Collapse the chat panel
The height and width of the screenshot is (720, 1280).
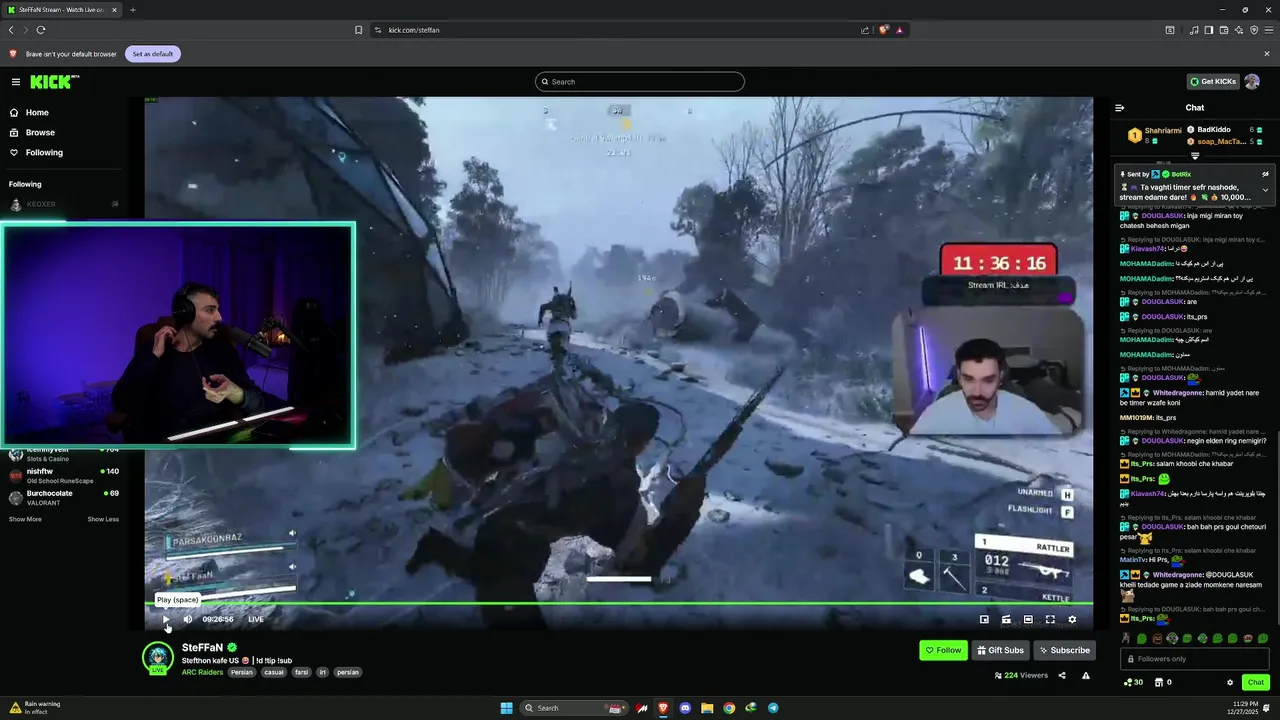[1120, 108]
